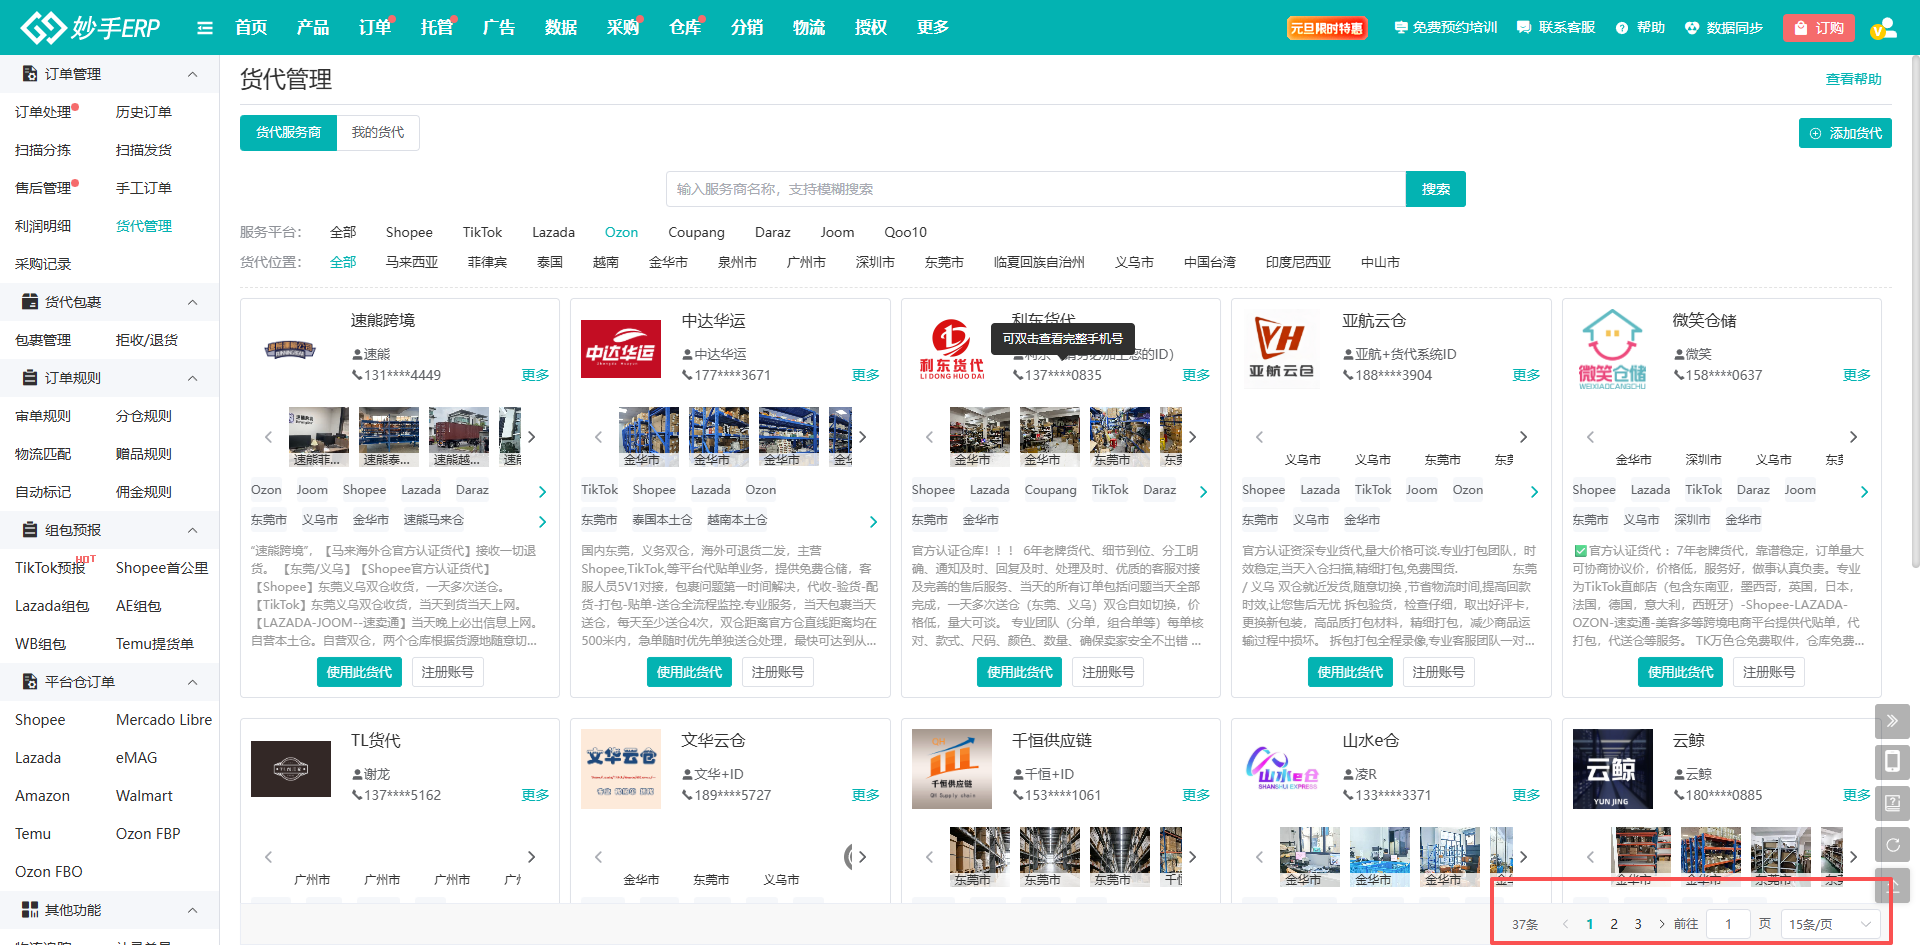Click the 速能跨境 logo image

tap(290, 350)
